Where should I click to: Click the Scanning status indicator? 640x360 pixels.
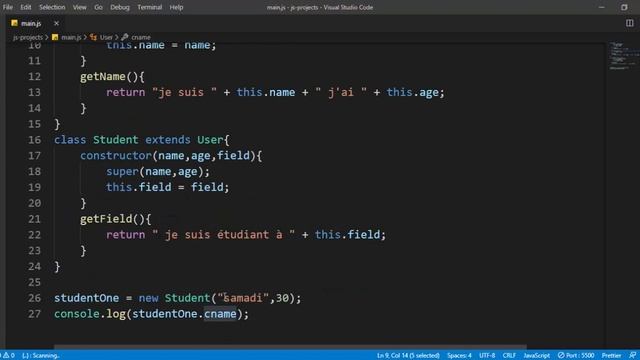click(x=41, y=355)
